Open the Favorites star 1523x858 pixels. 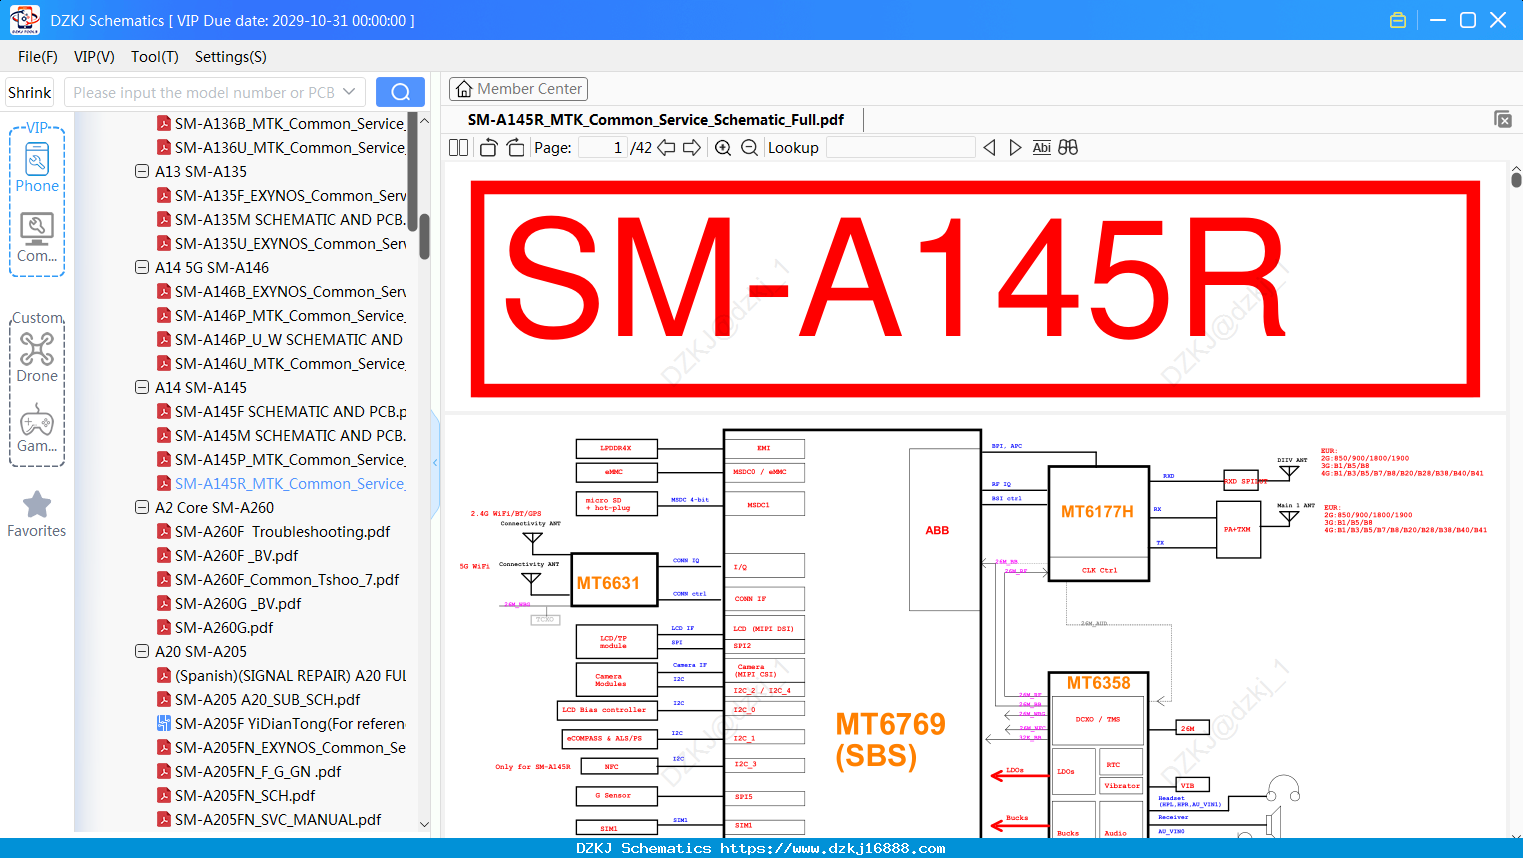37,514
